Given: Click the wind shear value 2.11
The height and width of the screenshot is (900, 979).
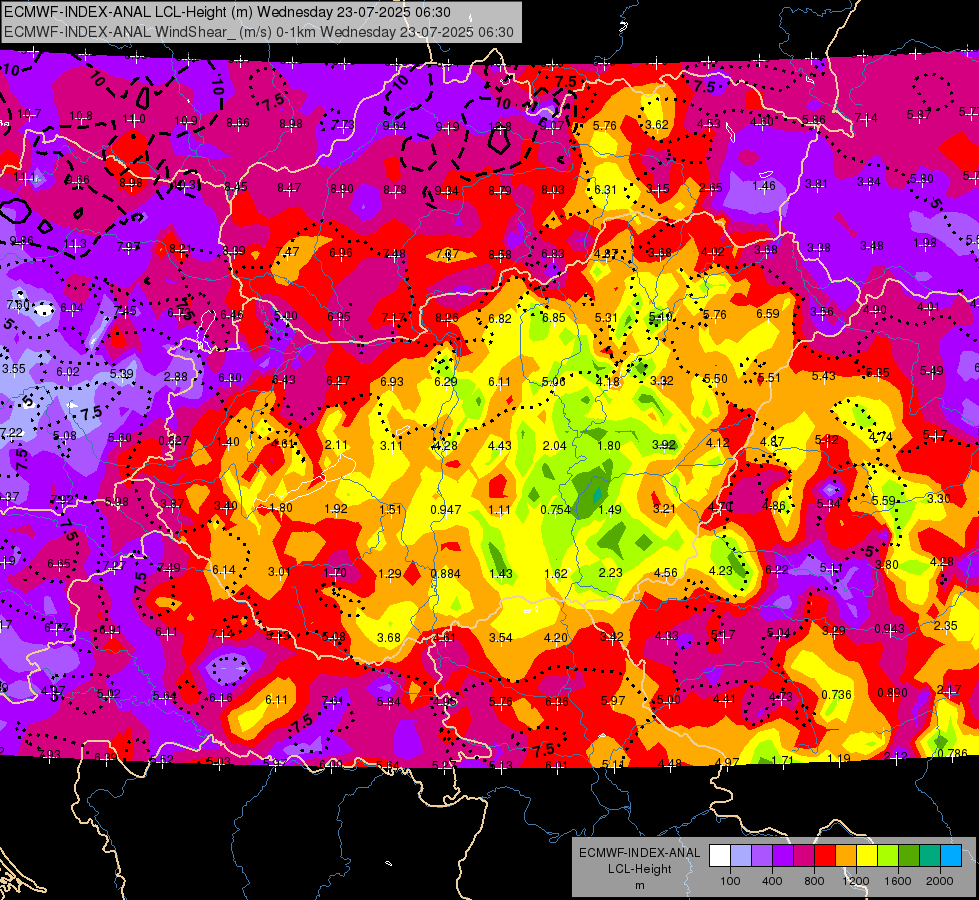Looking at the screenshot, I should tap(336, 445).
